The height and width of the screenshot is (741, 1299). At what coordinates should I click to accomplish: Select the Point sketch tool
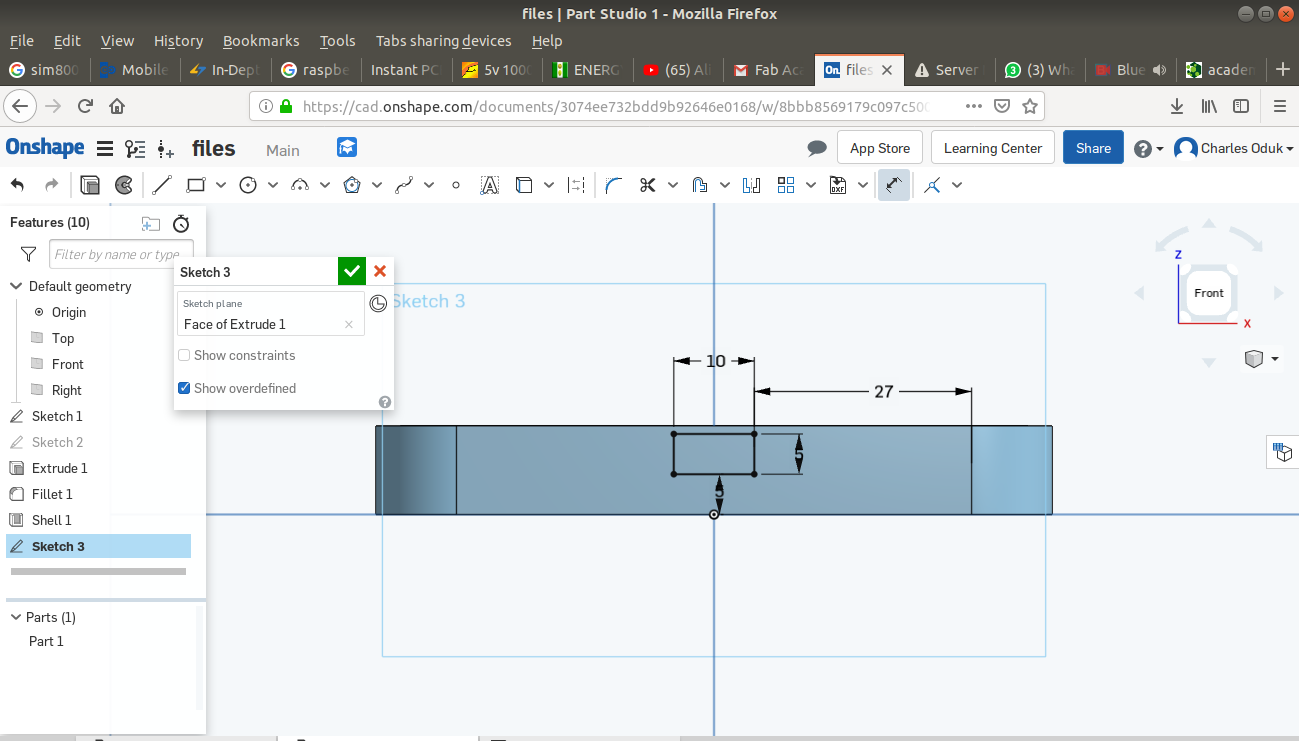point(456,185)
